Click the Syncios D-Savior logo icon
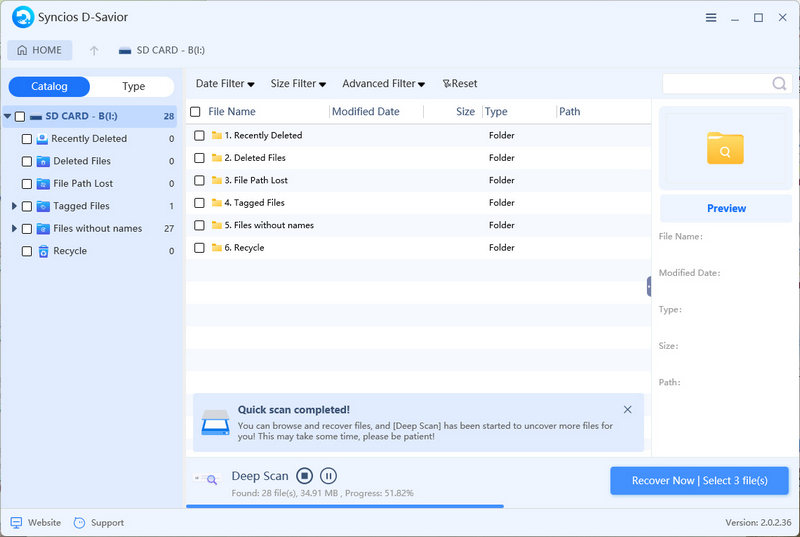The height and width of the screenshot is (537, 800). pos(22,17)
